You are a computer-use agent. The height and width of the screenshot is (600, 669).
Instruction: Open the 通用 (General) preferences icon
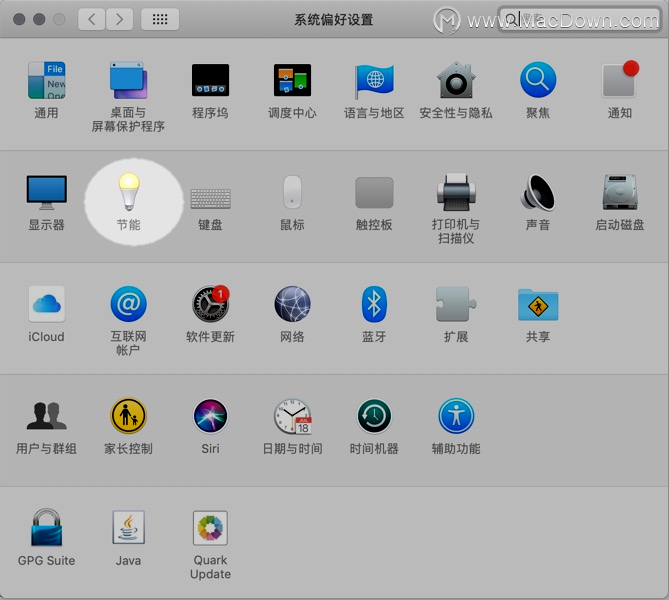47,80
